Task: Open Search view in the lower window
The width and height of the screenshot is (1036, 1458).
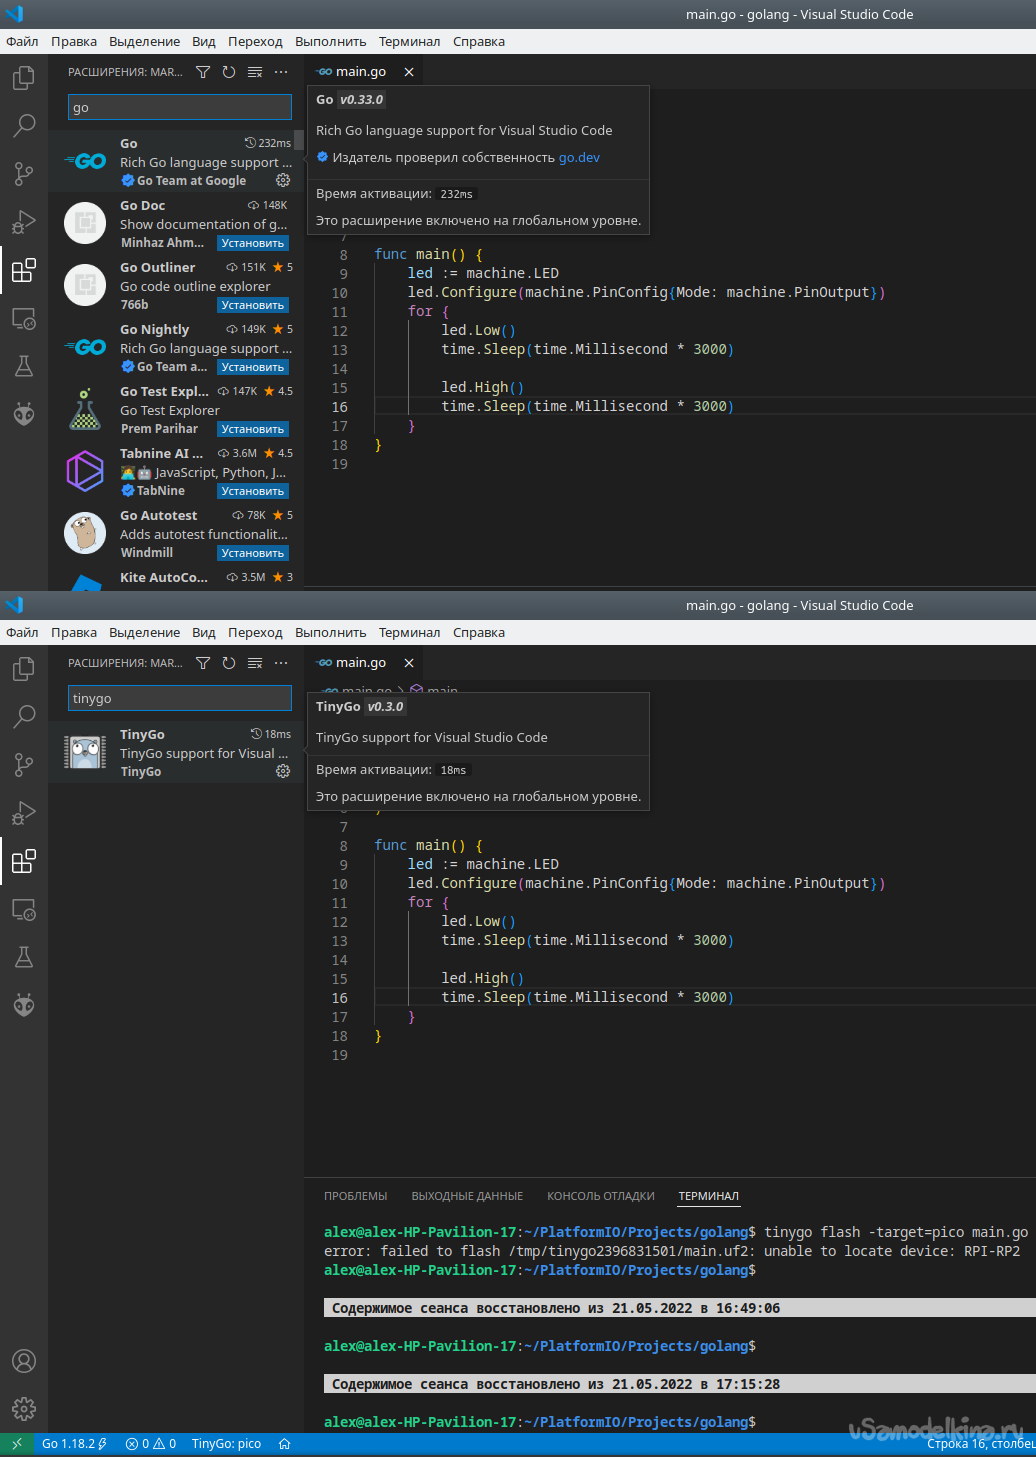Action: click(x=24, y=716)
